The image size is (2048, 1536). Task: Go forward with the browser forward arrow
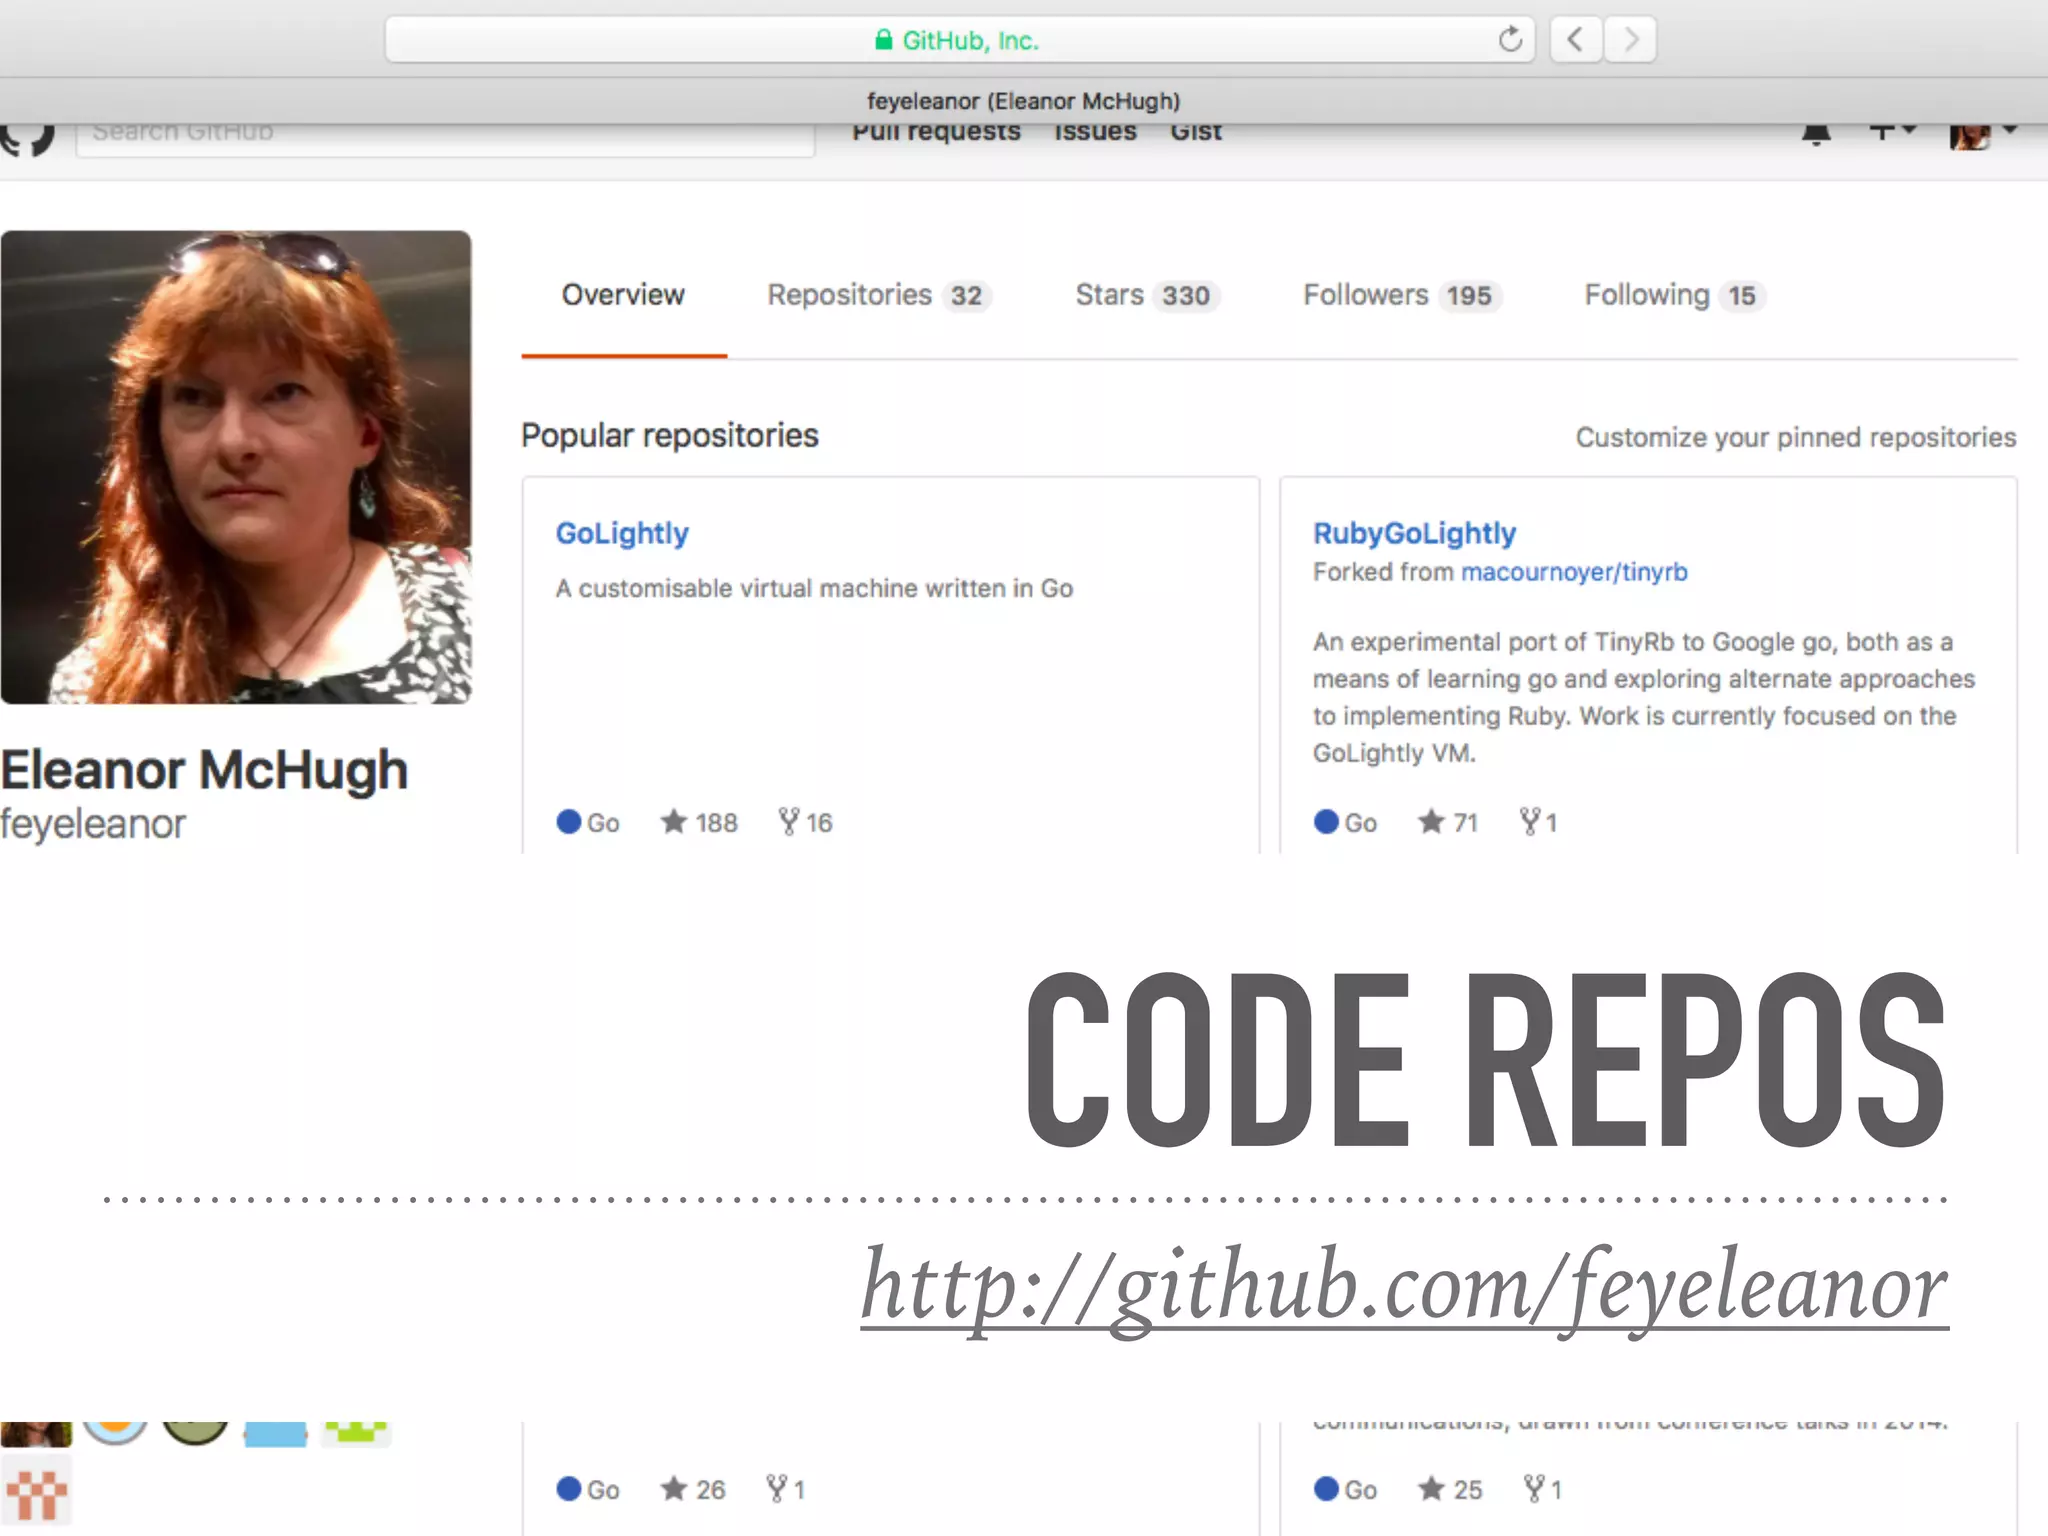click(x=1631, y=40)
